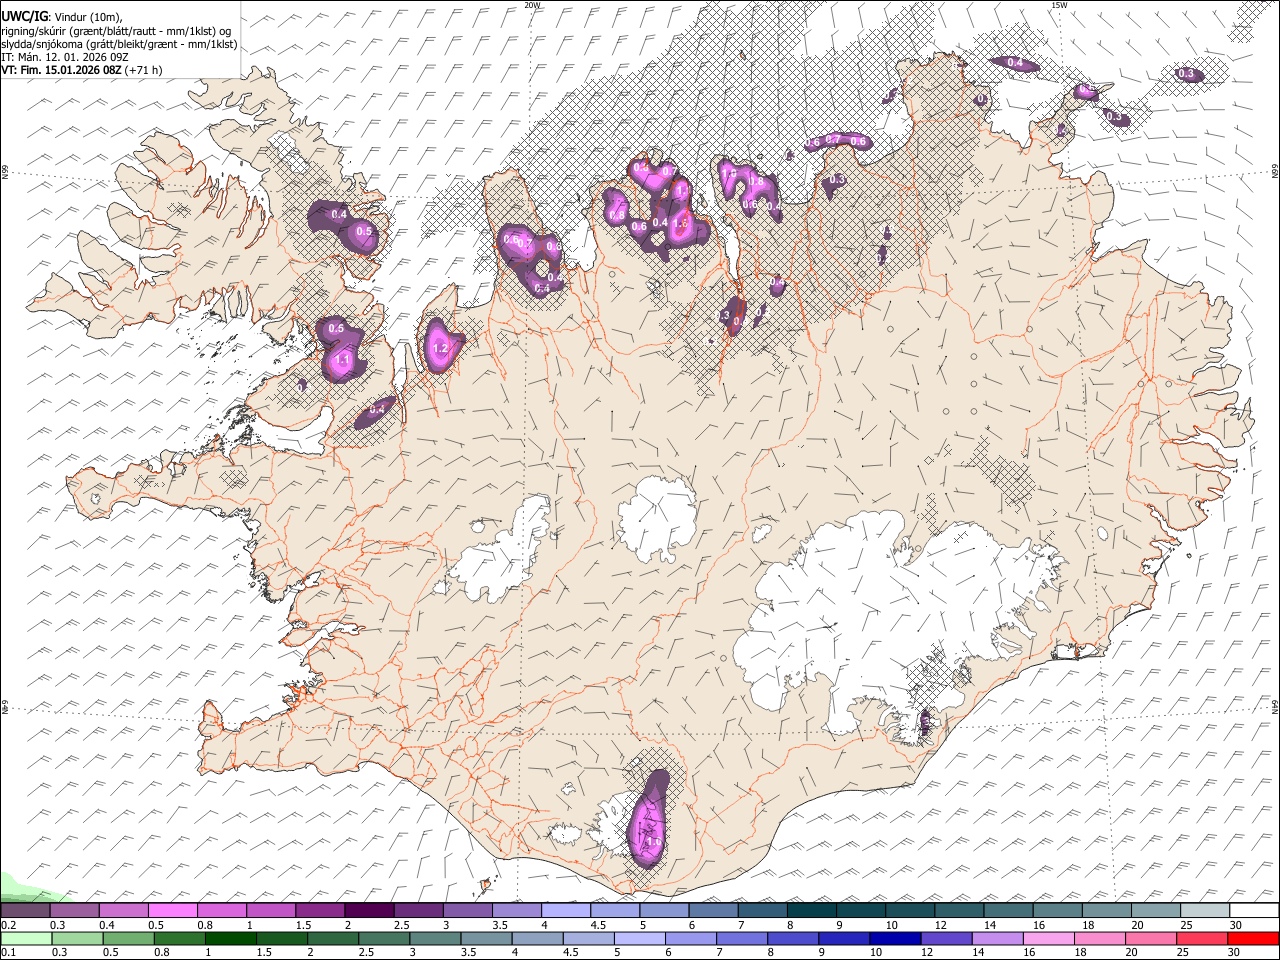Screen dimensions: 1280x960
Task: Click the "VT: Fim. 15.01.2026 08Z (+71 h)" line
Action: (82, 70)
